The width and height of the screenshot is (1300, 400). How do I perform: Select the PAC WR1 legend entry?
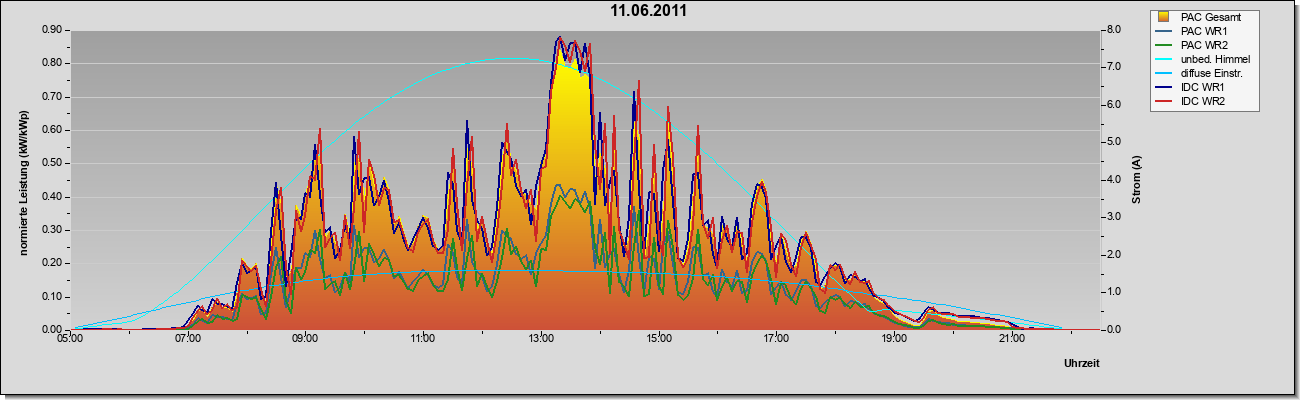[1203, 32]
